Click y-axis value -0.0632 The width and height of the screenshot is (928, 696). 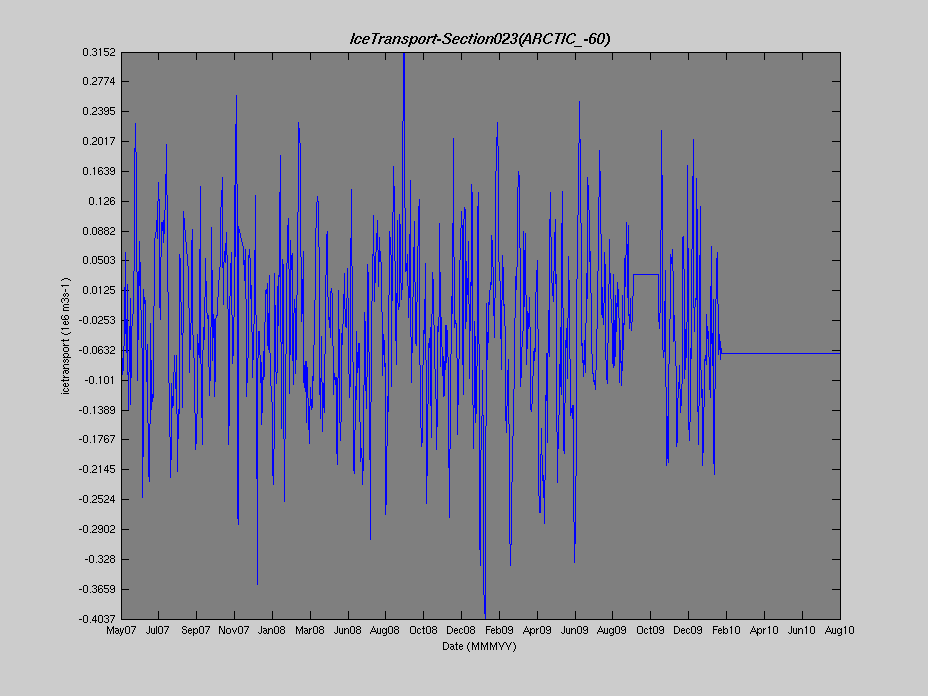[x=97, y=350]
